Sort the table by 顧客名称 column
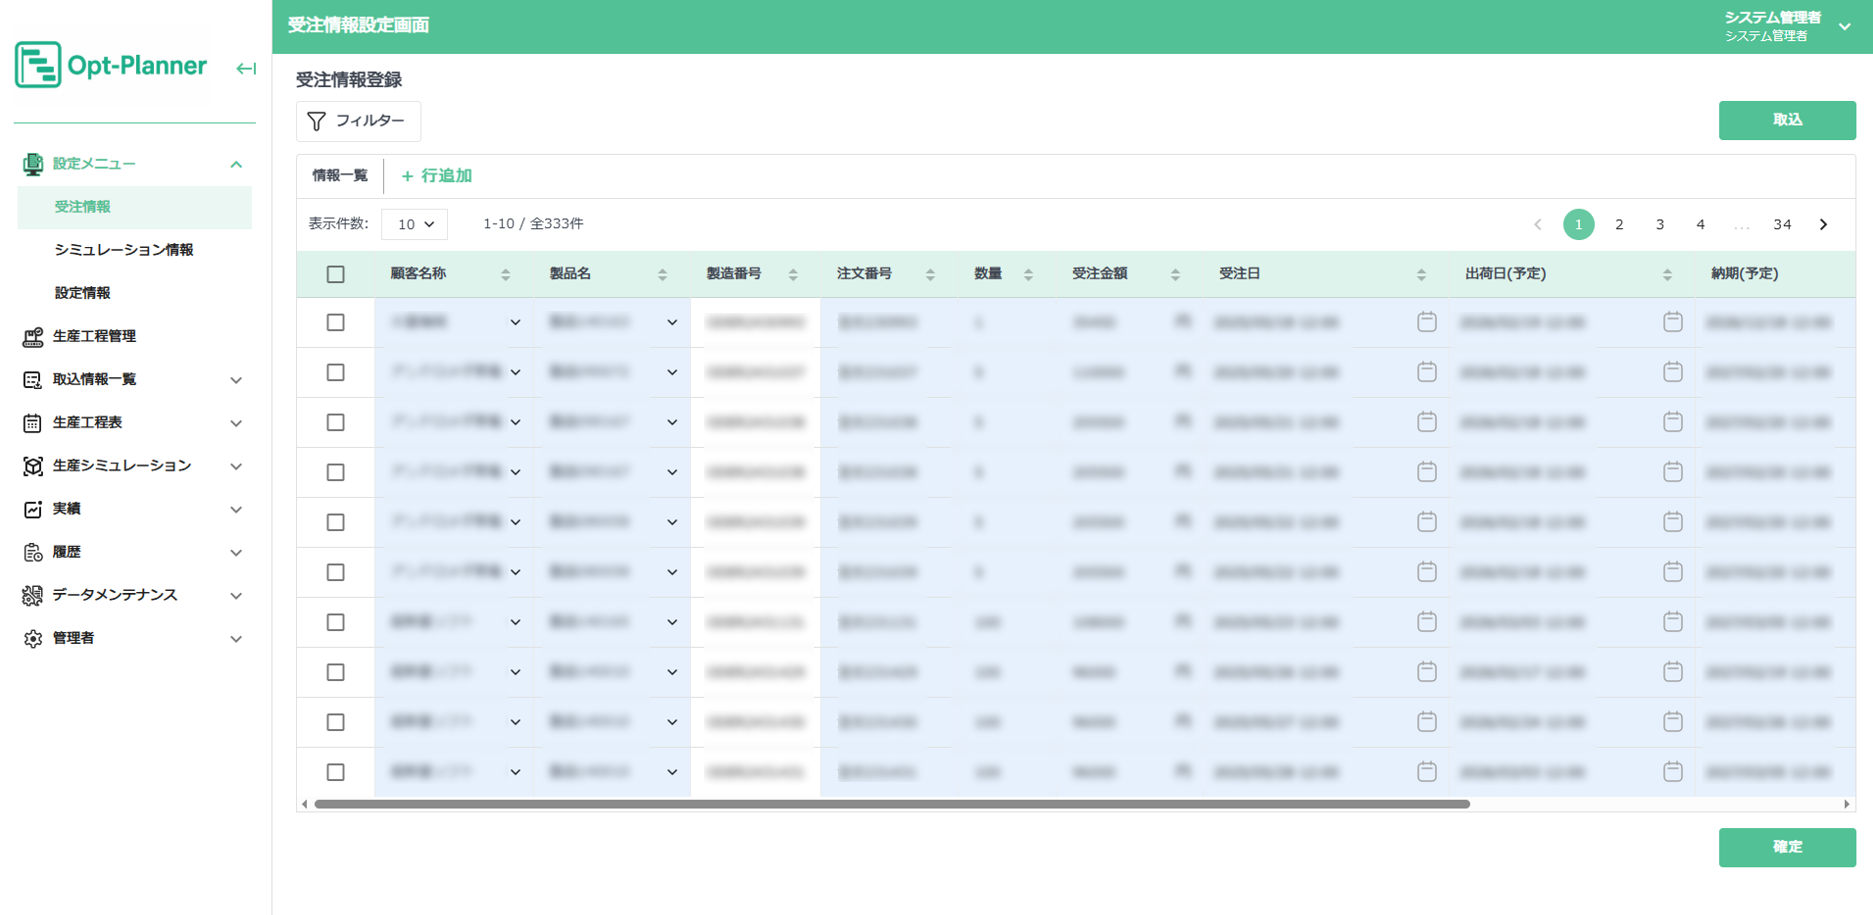Image resolution: width=1873 pixels, height=915 pixels. pyautogui.click(x=505, y=275)
